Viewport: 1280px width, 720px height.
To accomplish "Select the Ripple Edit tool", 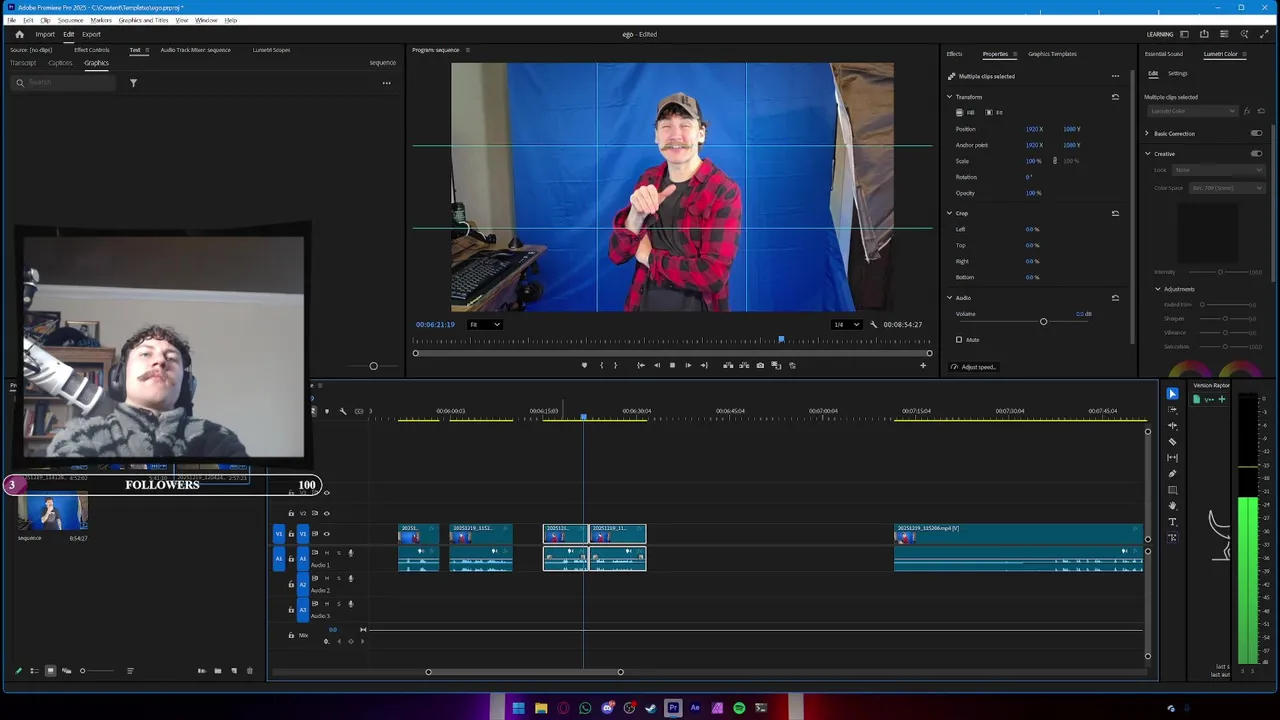I will (1172, 426).
